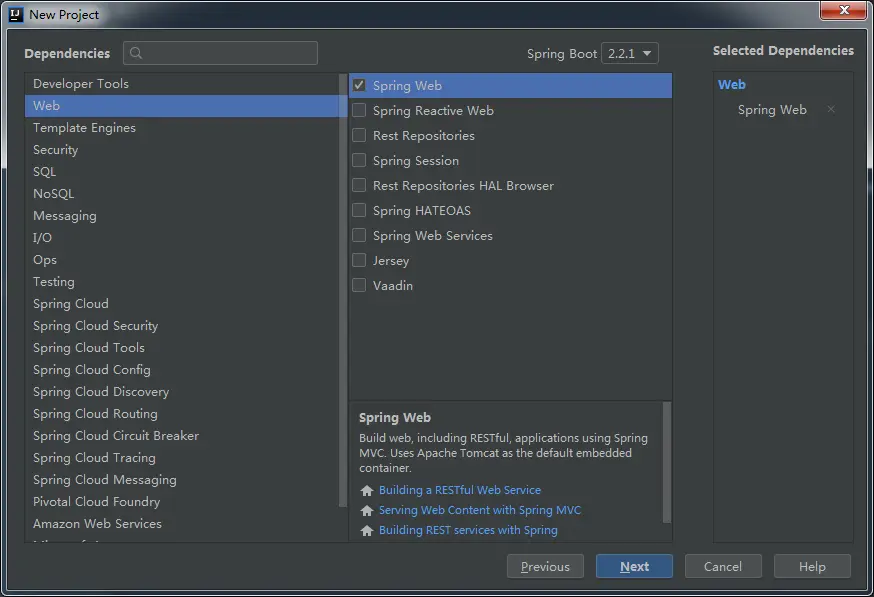Click the Previous button
Image resolution: width=874 pixels, height=597 pixels.
tap(545, 566)
